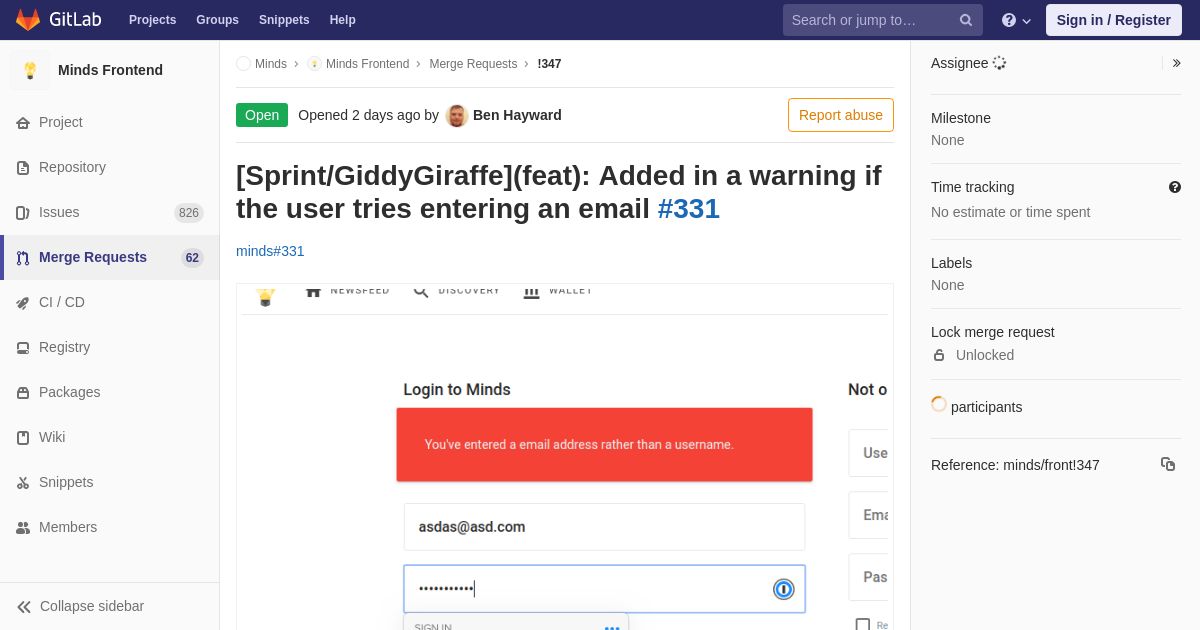1200x630 pixels.
Task: Open Packages in the sidebar
Action: point(69,392)
